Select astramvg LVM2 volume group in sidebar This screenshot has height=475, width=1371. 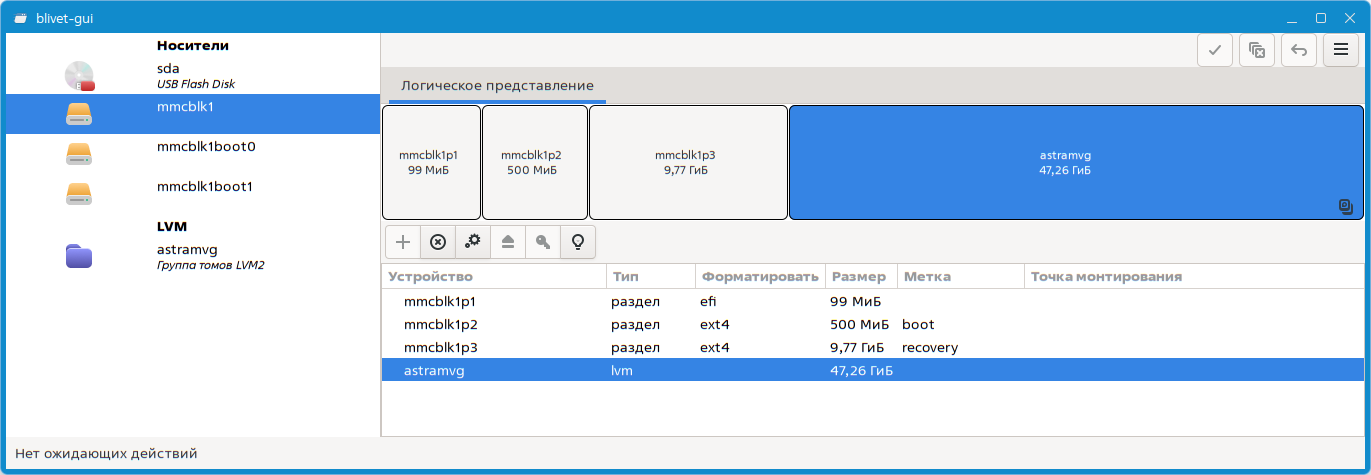[x=190, y=256]
